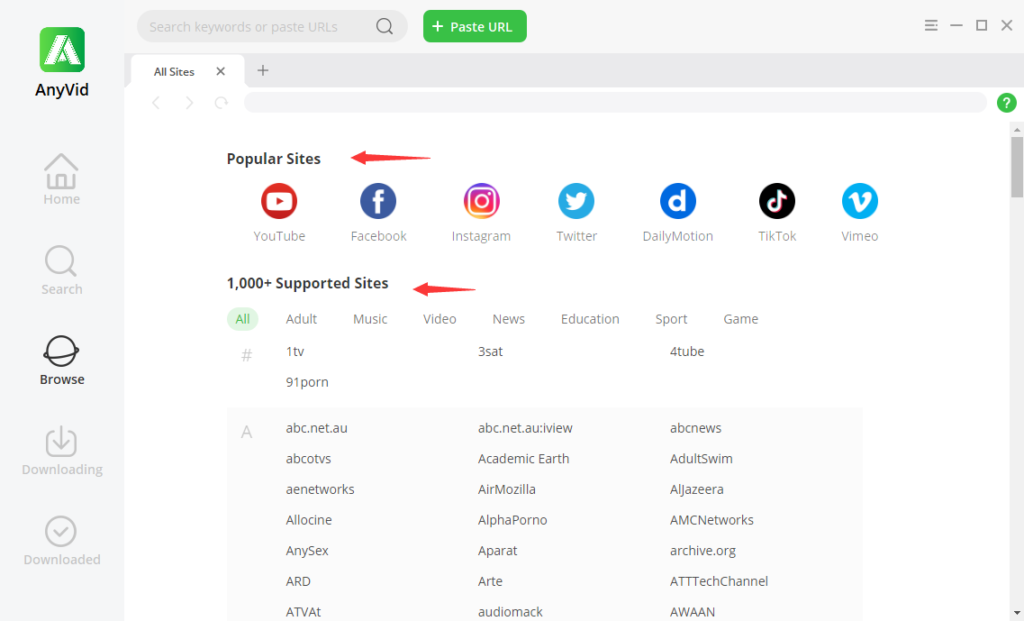
Task: Click the green help question mark icon
Action: (x=1006, y=103)
